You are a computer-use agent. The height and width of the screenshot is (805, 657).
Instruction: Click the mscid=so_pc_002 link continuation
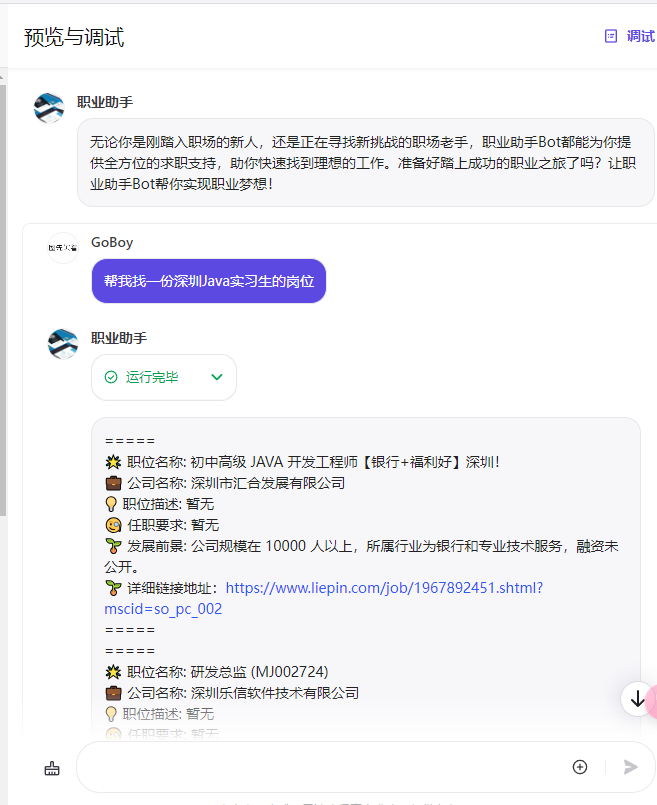[x=163, y=609]
